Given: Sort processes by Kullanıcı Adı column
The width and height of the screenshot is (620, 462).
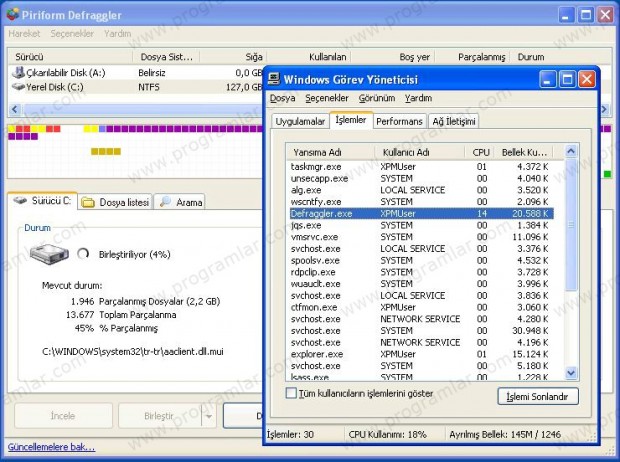Looking at the screenshot, I should [x=420, y=152].
